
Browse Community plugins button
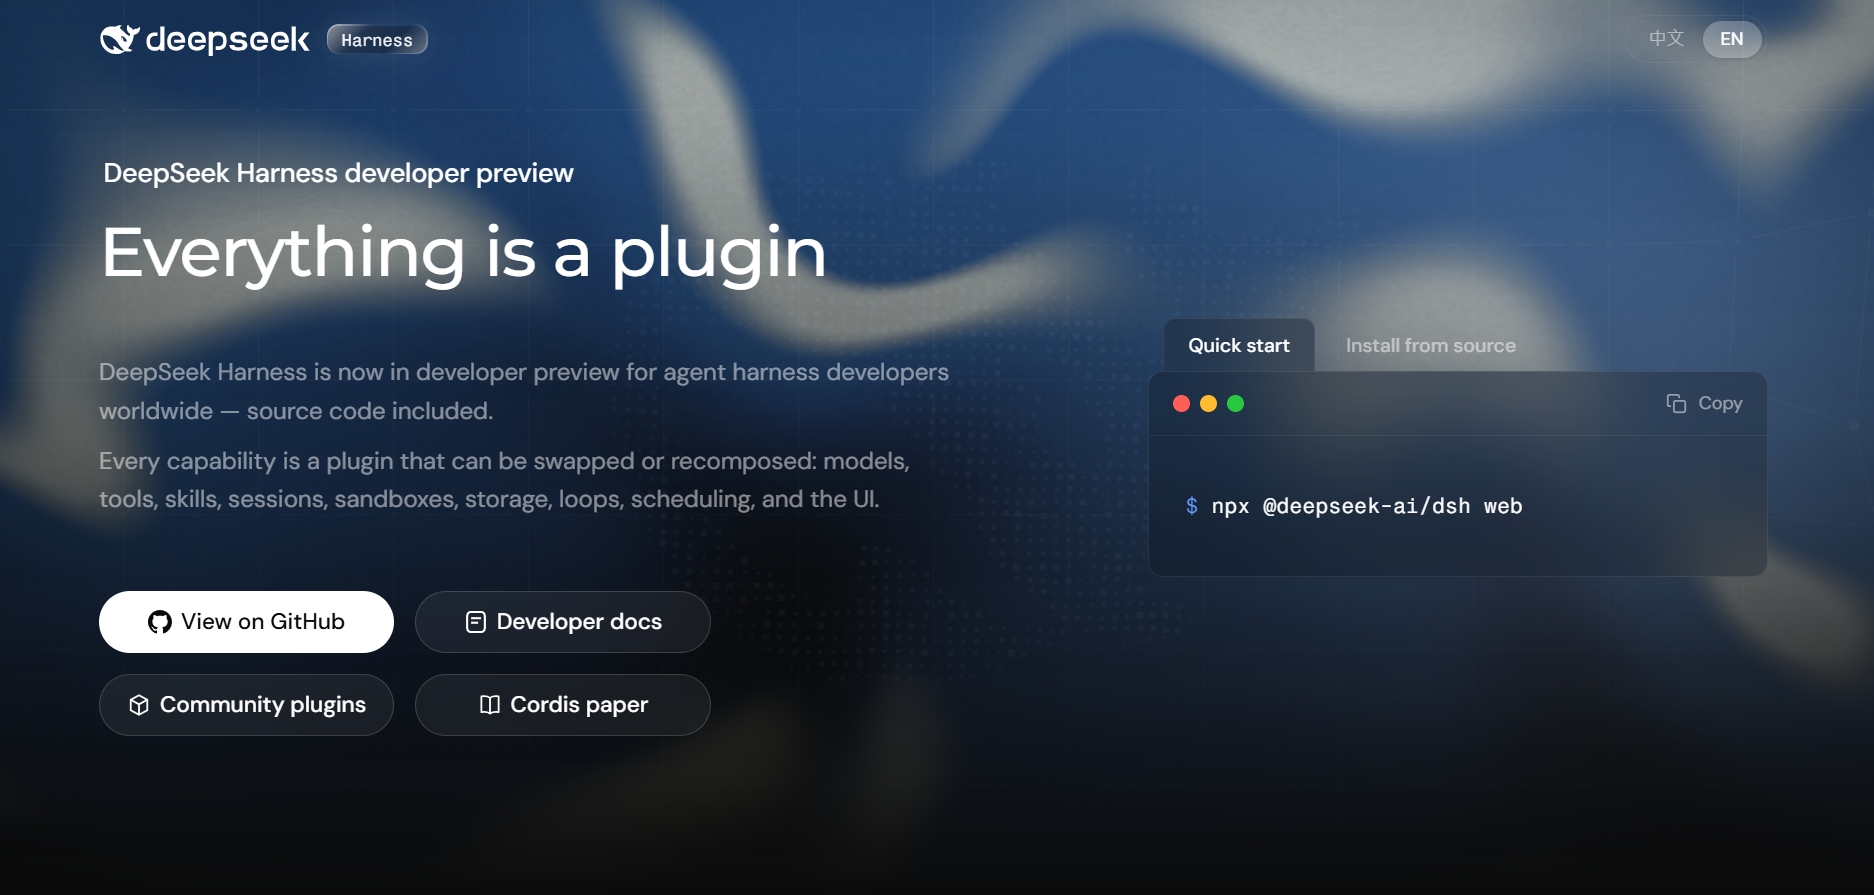pos(246,705)
